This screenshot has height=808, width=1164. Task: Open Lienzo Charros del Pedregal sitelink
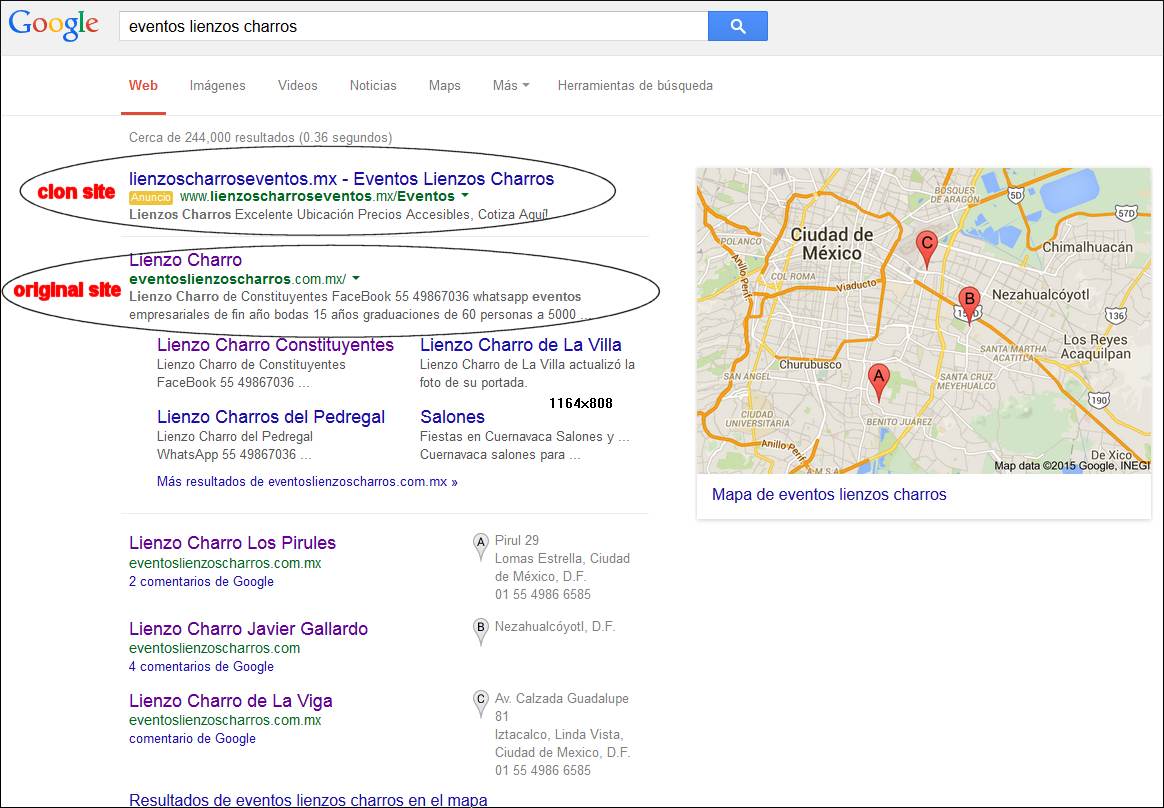click(271, 417)
